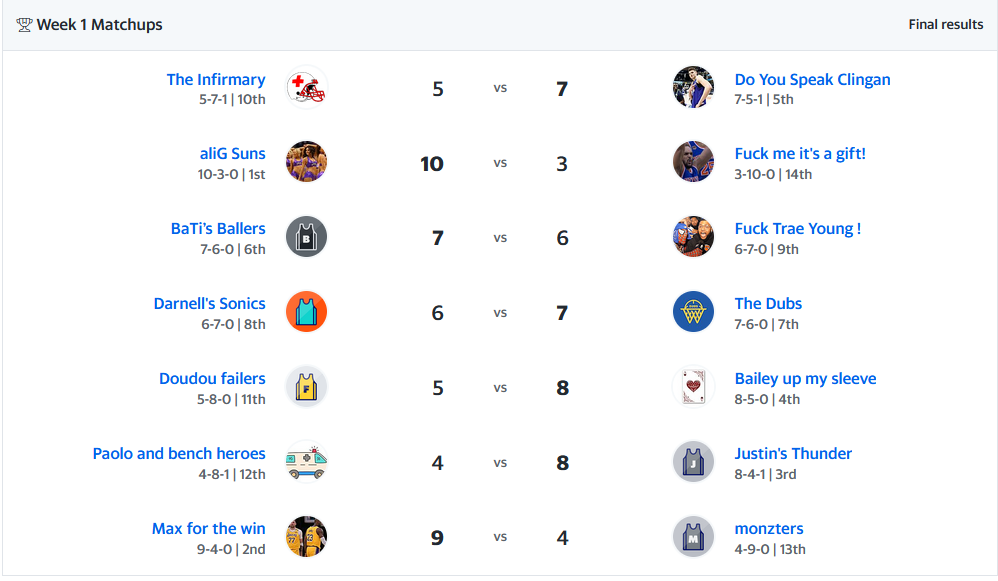The width and height of the screenshot is (998, 581).
Task: Click monzters team jersey icon
Action: [x=693, y=537]
